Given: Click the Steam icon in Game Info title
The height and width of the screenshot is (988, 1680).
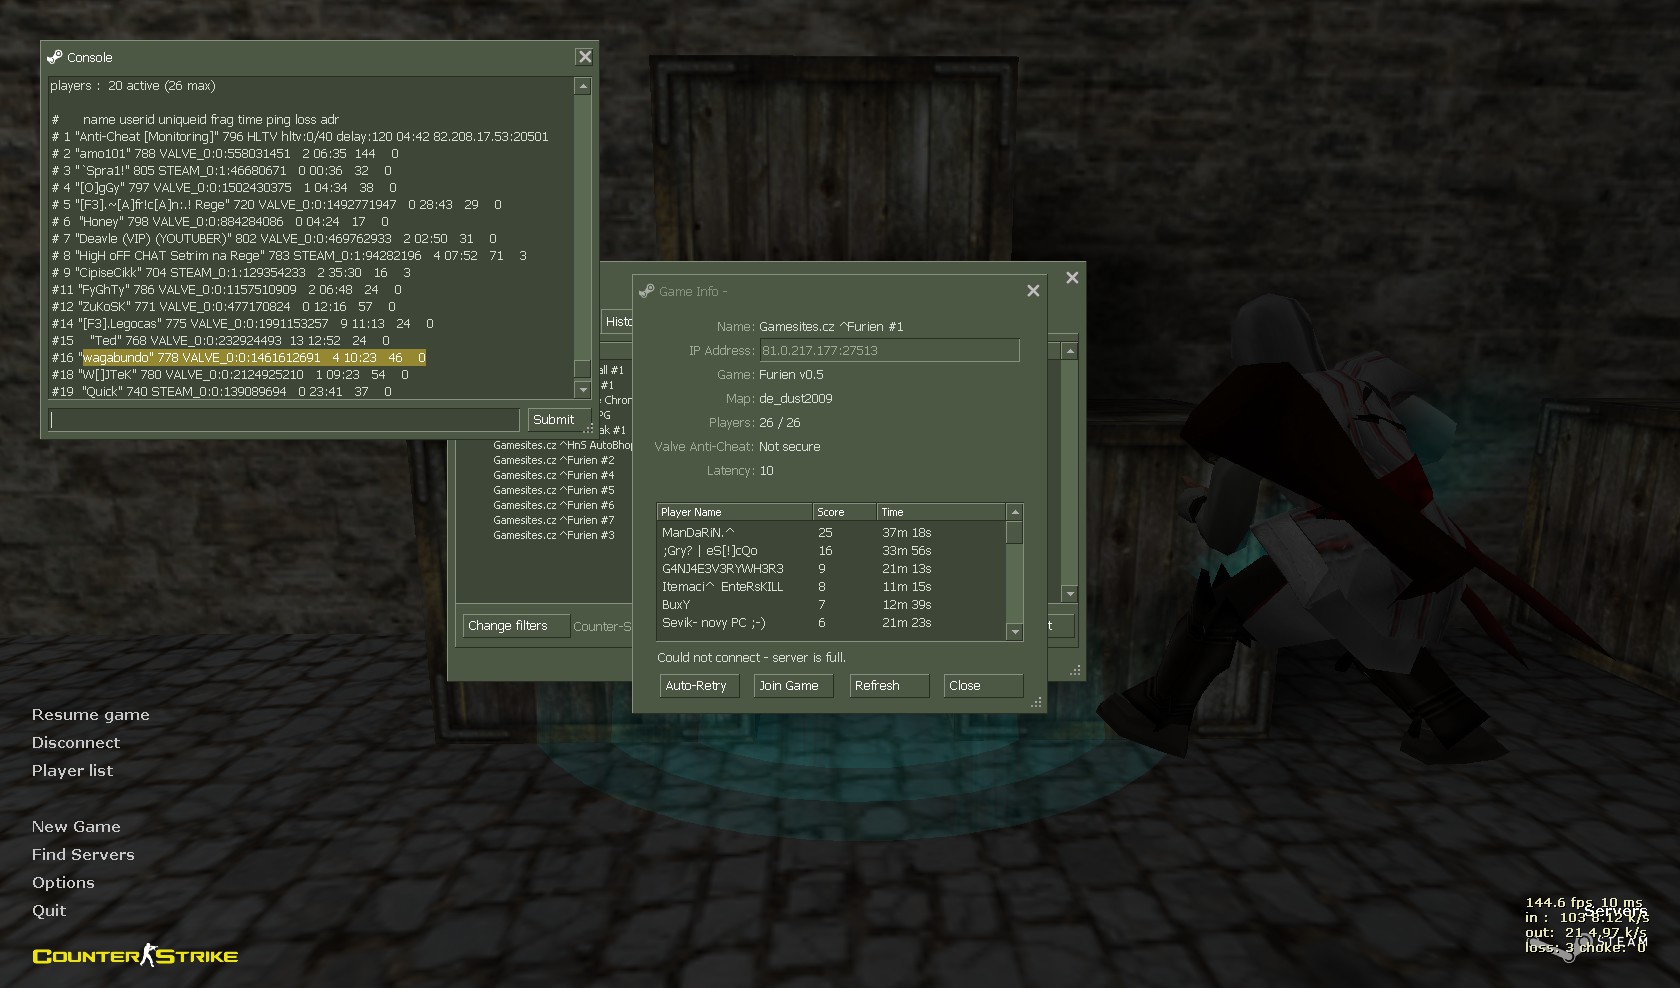Looking at the screenshot, I should tap(646, 291).
